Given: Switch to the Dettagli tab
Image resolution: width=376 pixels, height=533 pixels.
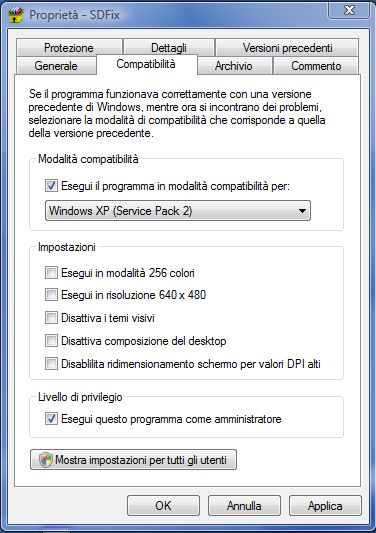Looking at the screenshot, I should [x=169, y=48].
